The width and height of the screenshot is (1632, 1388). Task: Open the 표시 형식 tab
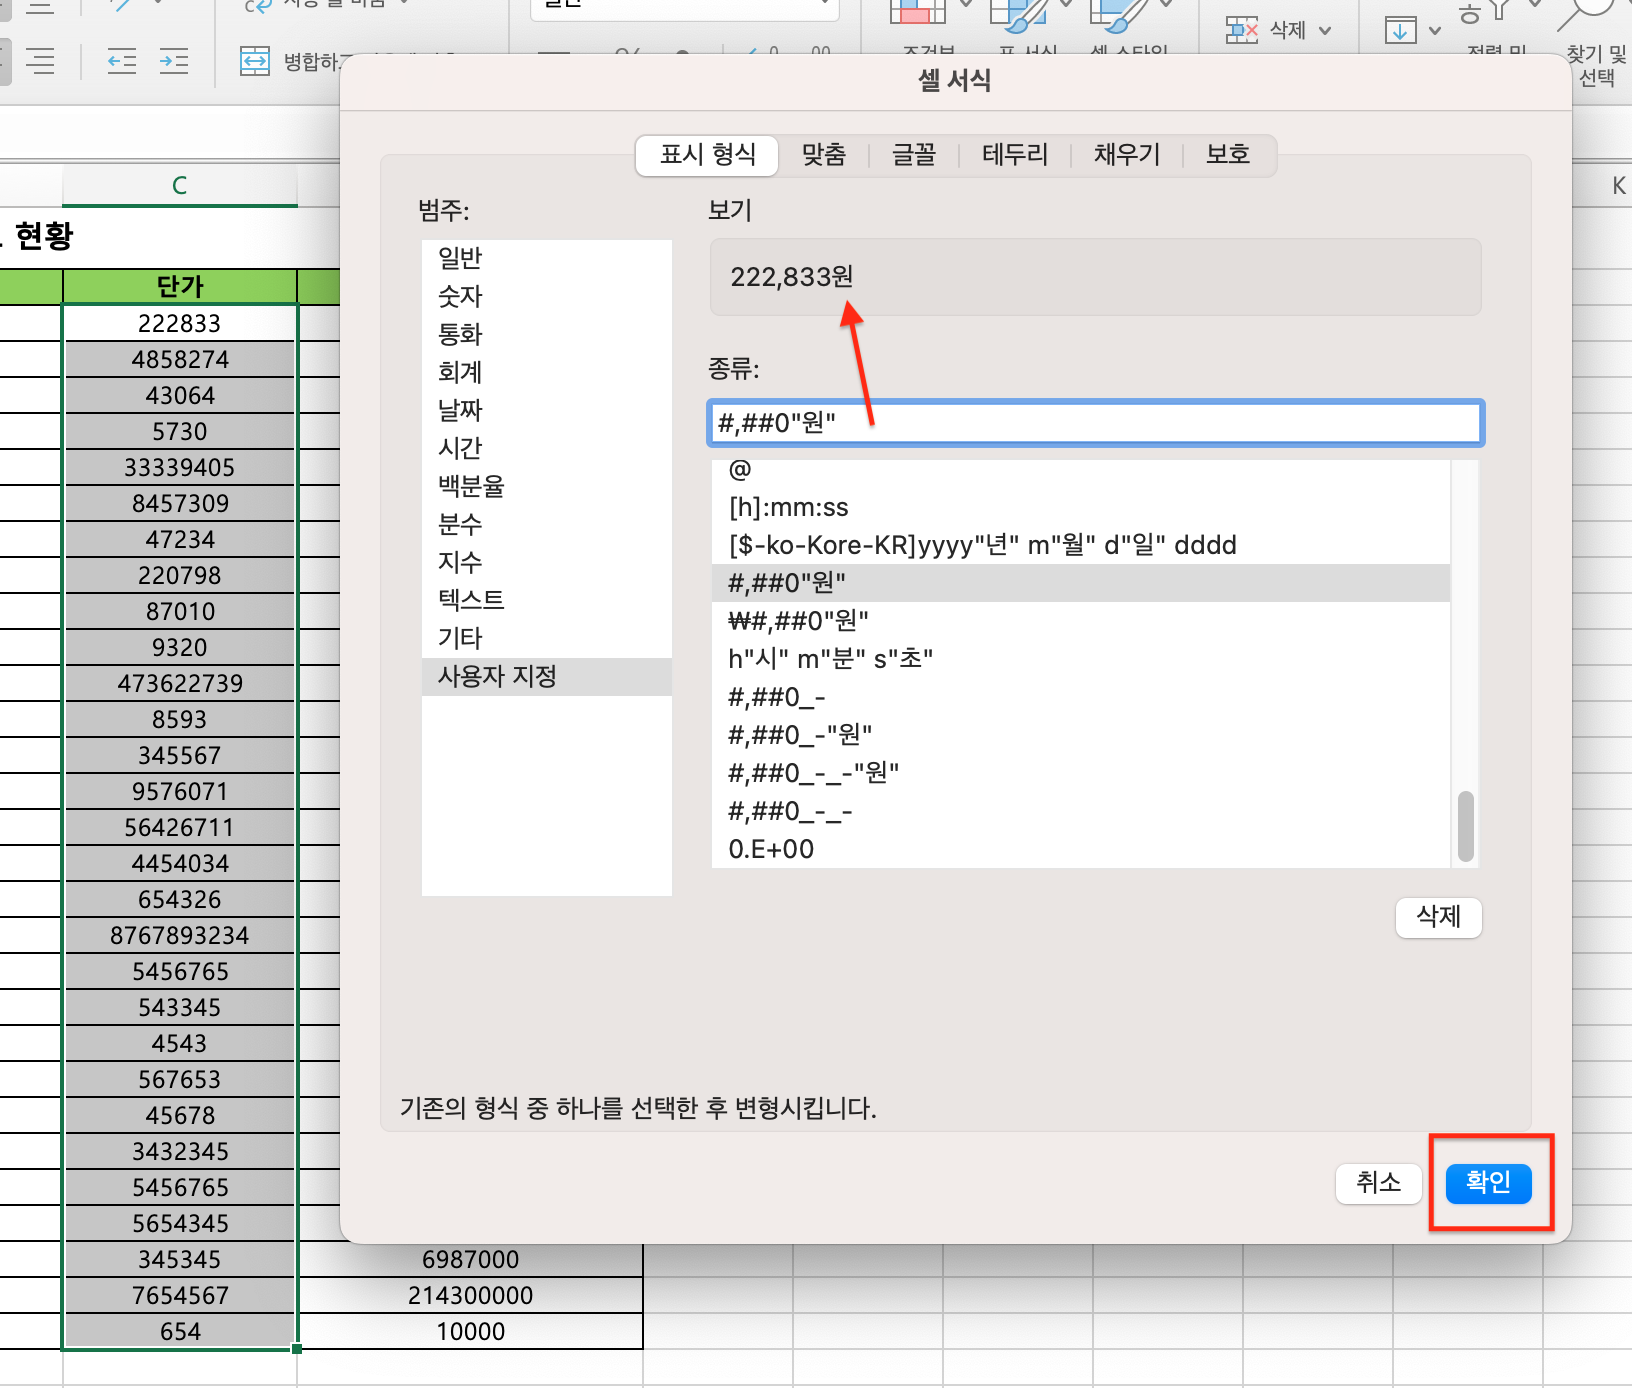708,154
